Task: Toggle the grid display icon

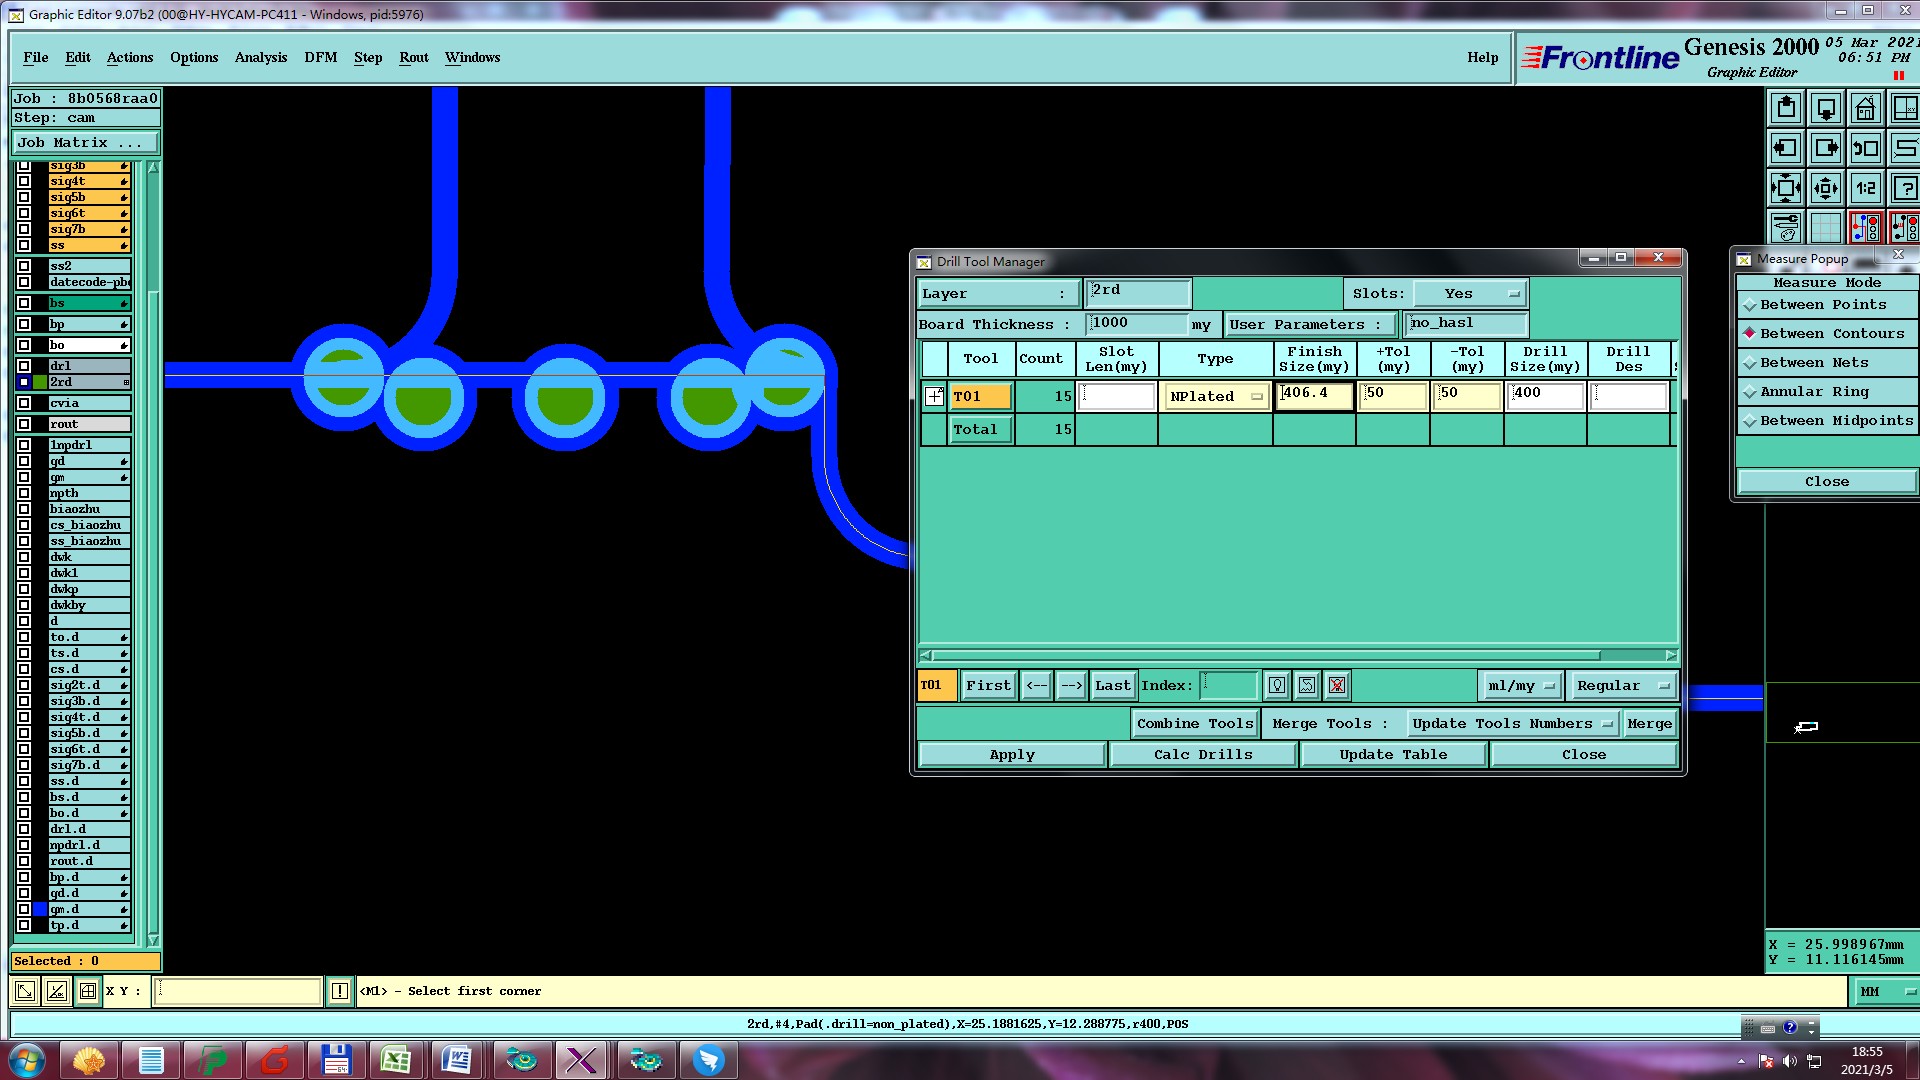Action: 1826,227
